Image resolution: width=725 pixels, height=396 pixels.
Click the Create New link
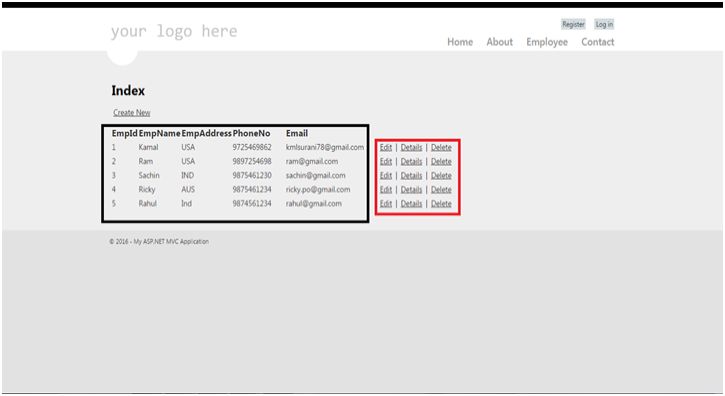pyautogui.click(x=132, y=112)
